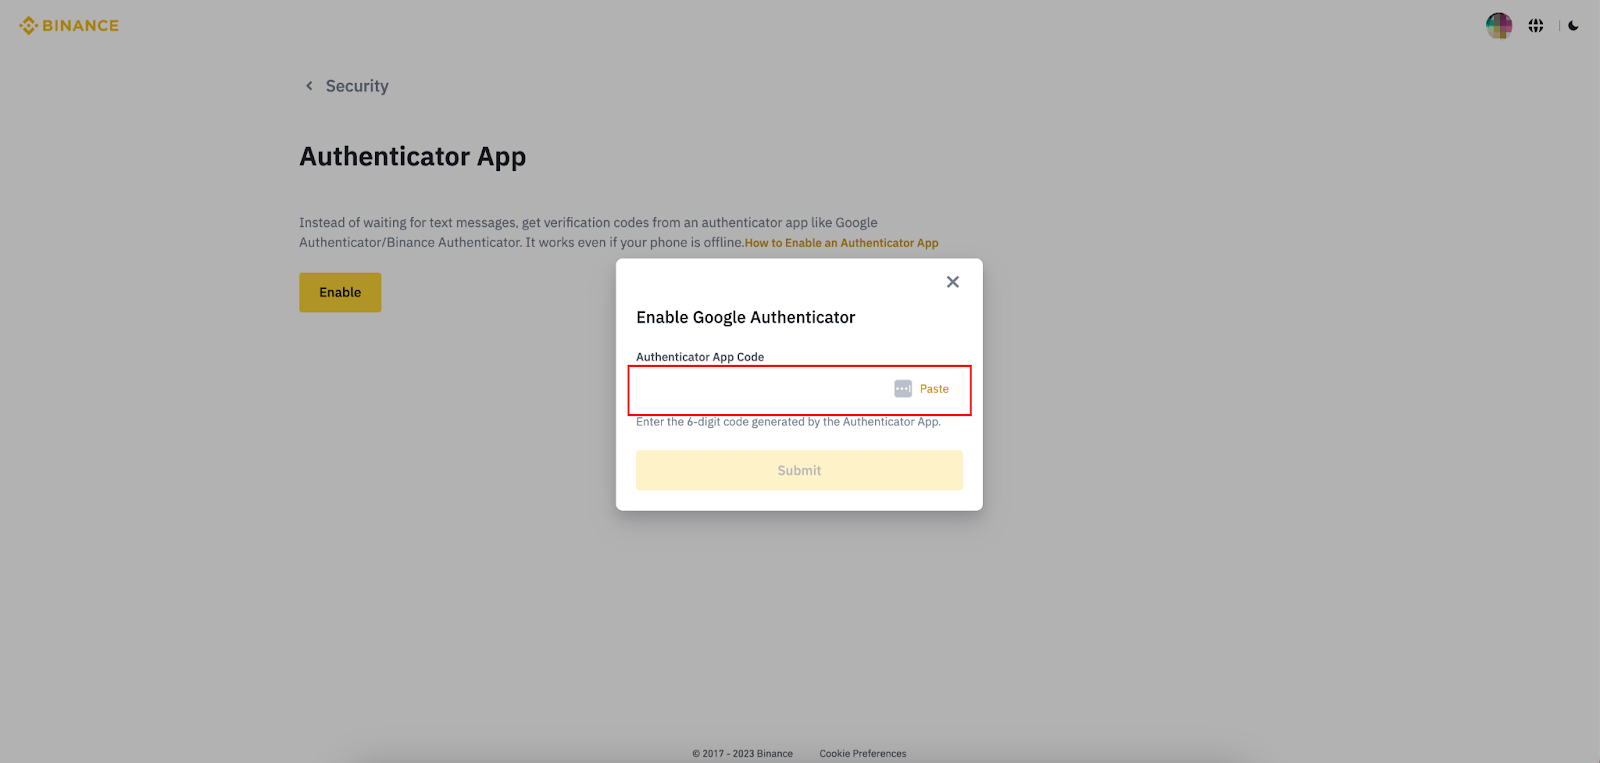Focus the Authenticator App Code input field
Image resolution: width=1600 pixels, height=763 pixels.
[x=760, y=389]
